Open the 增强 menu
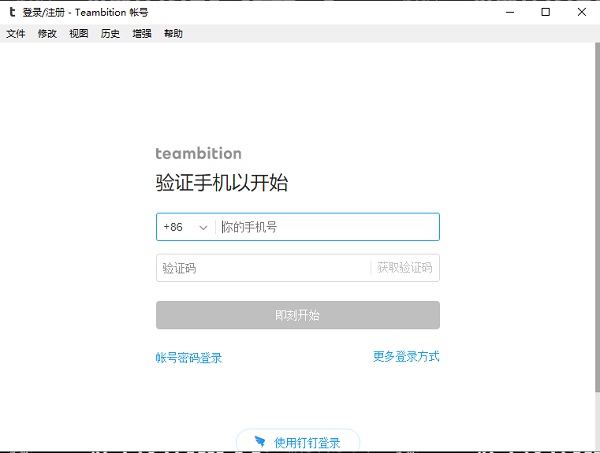 tap(142, 34)
